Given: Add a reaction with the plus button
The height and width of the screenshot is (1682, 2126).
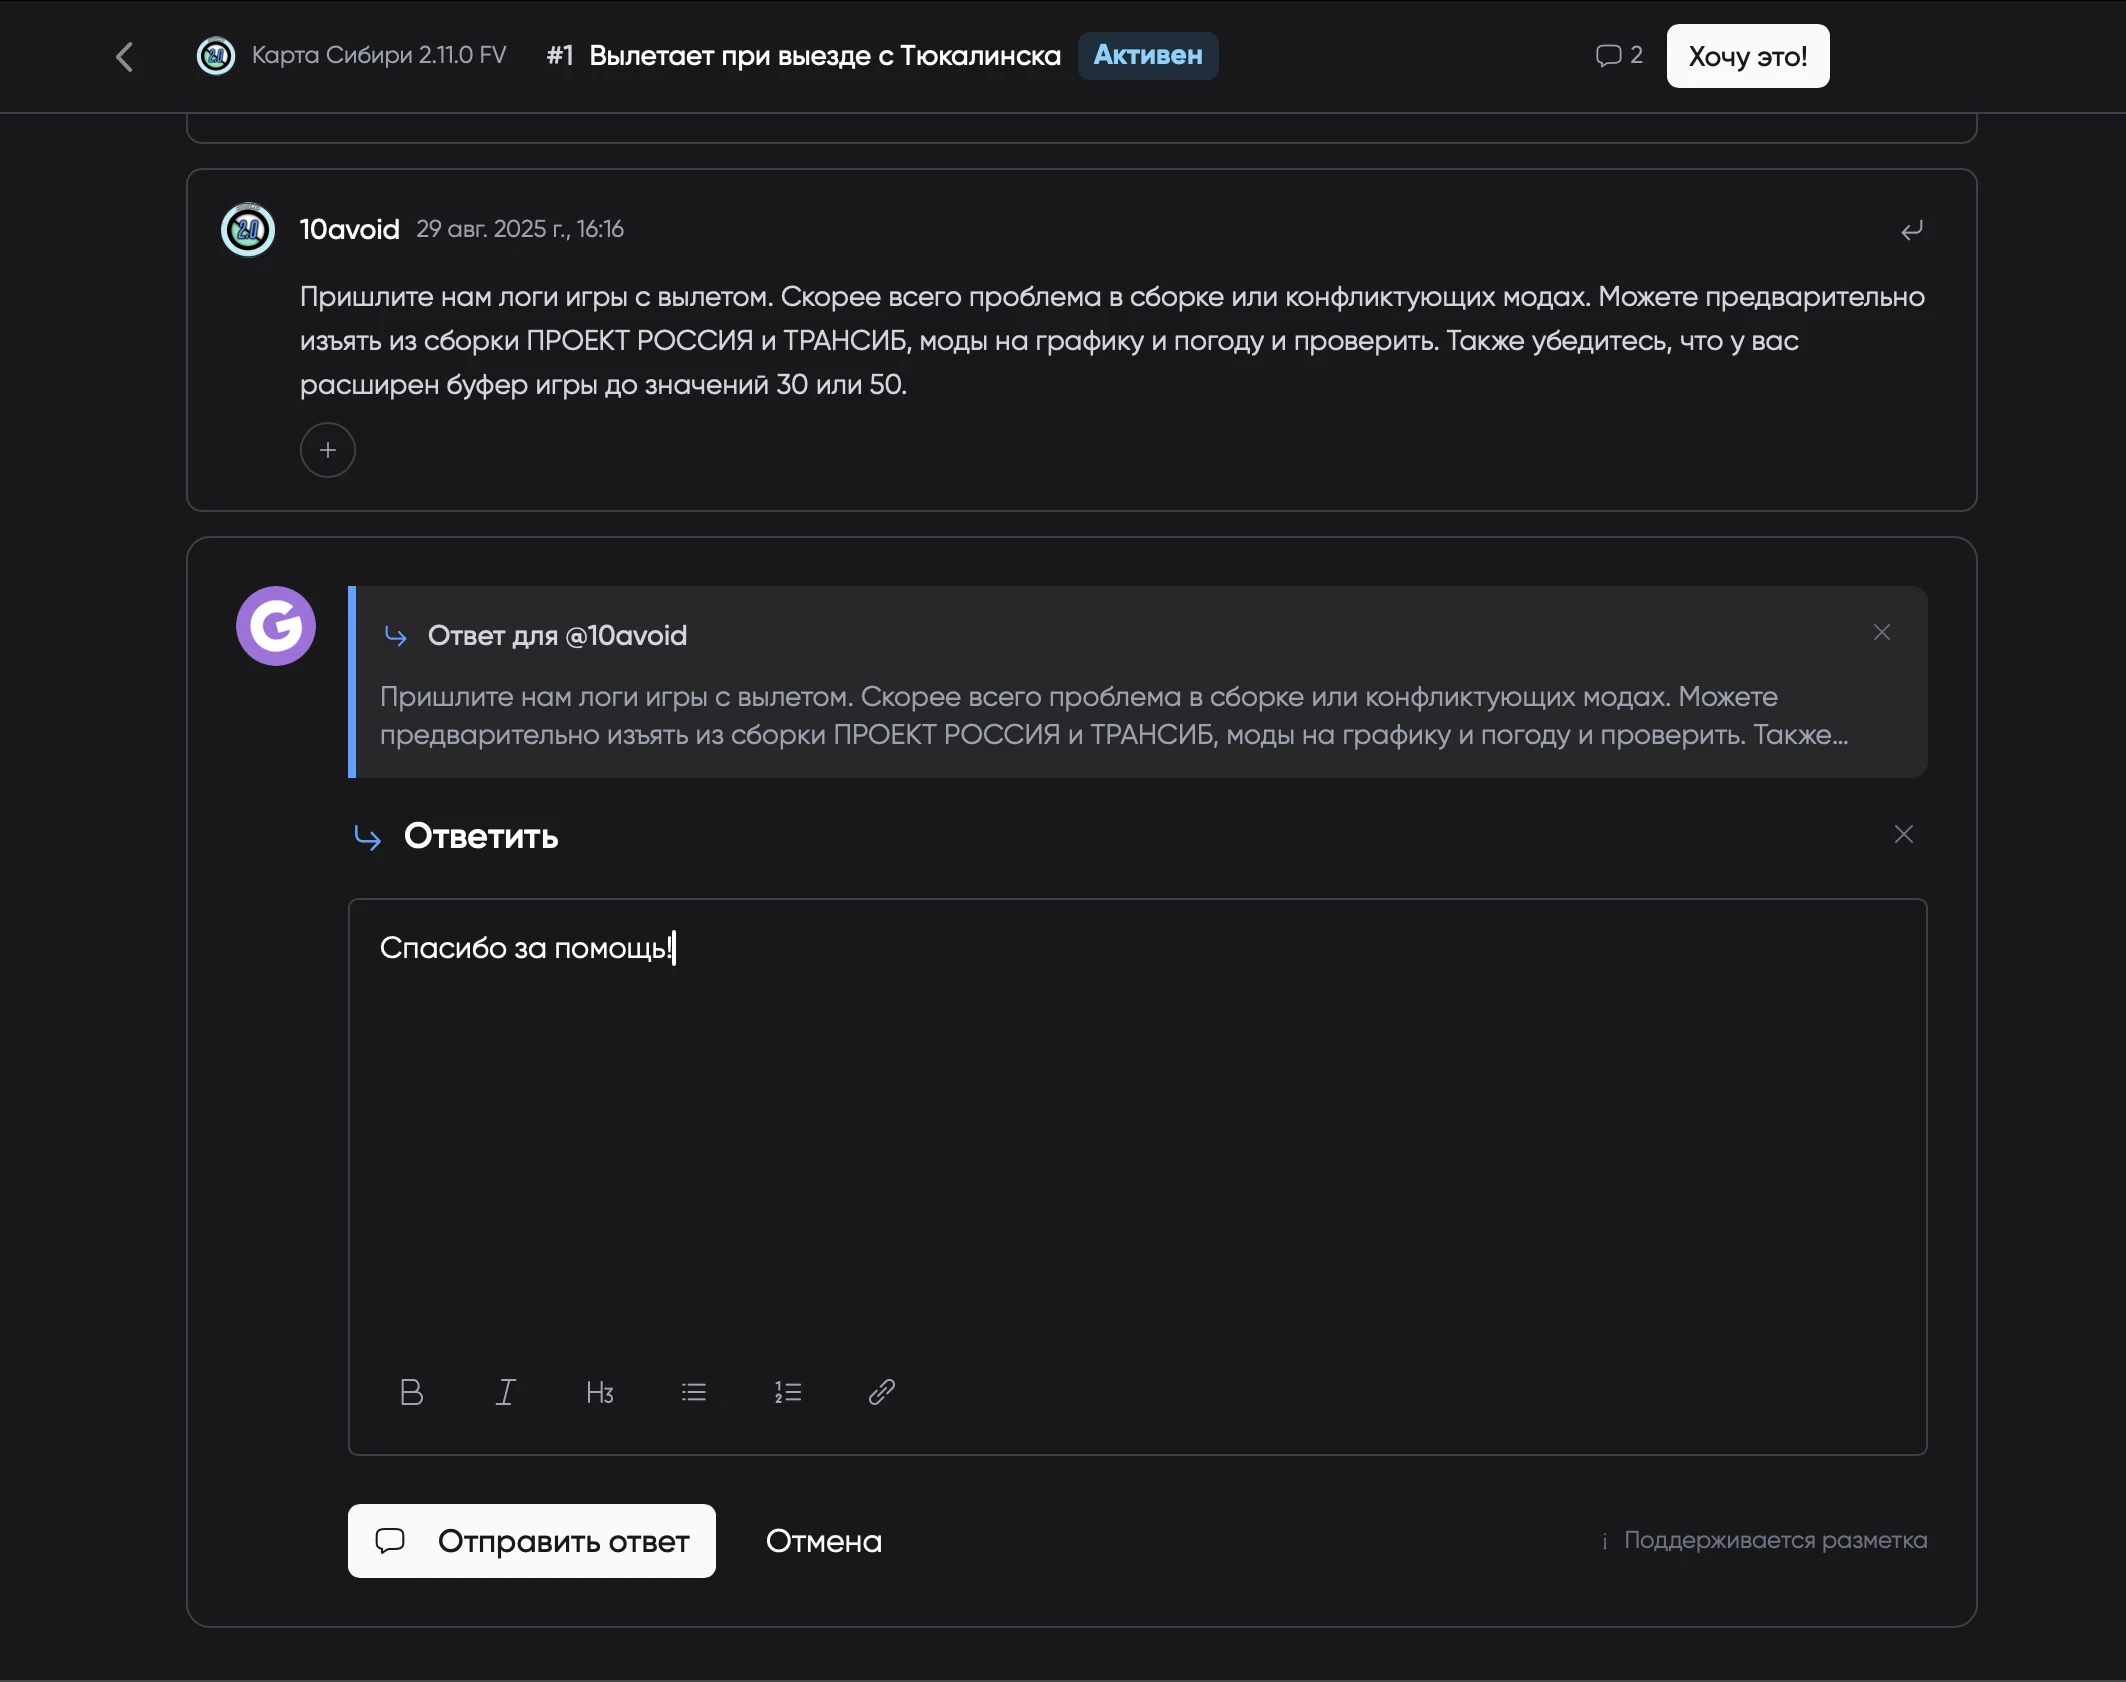Looking at the screenshot, I should click(328, 450).
